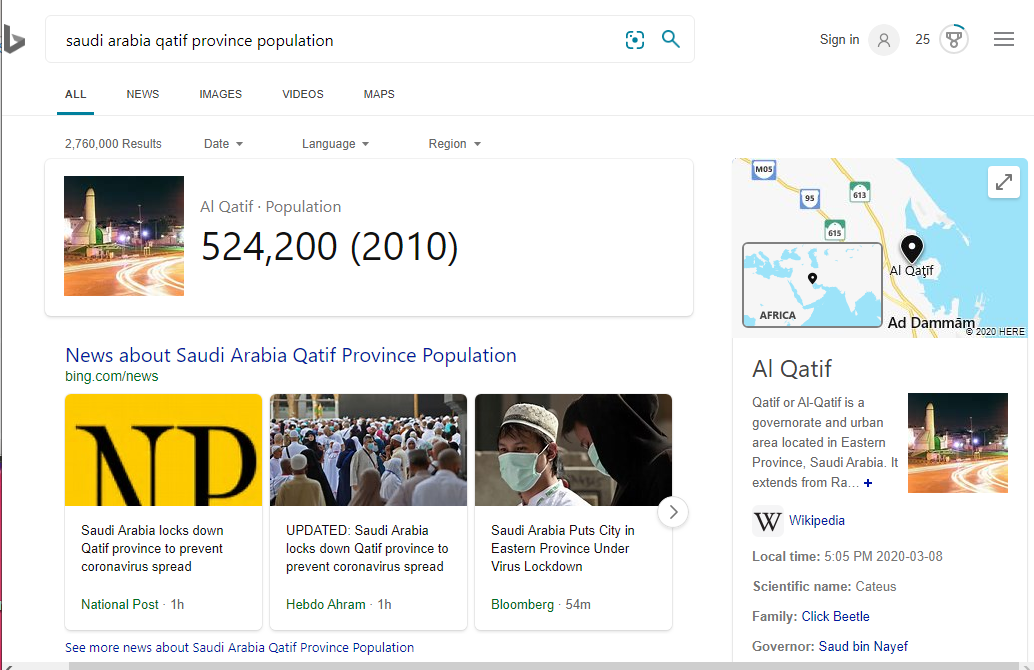
Task: Open National Post article about Qatif lockdown
Action: (152, 549)
